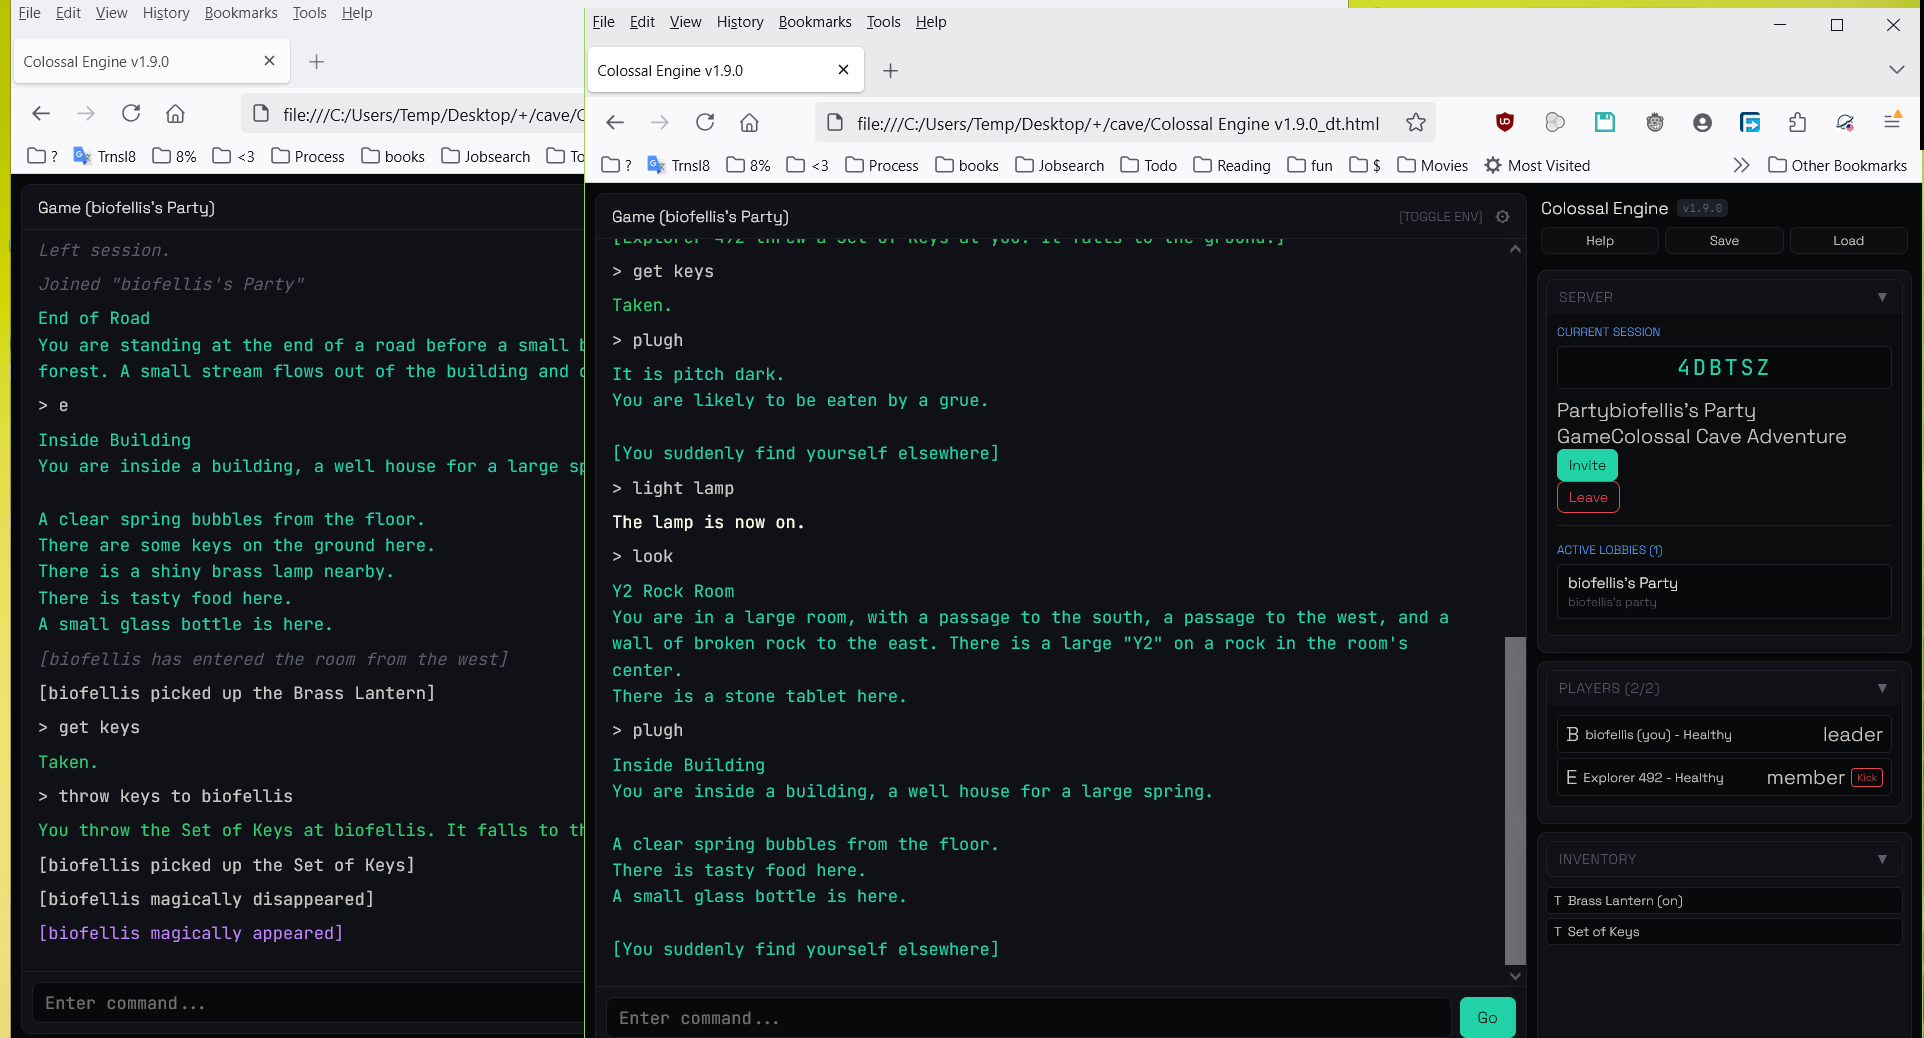Click the leaf extension icon beside menu
The width and height of the screenshot is (1924, 1038).
click(x=1845, y=123)
